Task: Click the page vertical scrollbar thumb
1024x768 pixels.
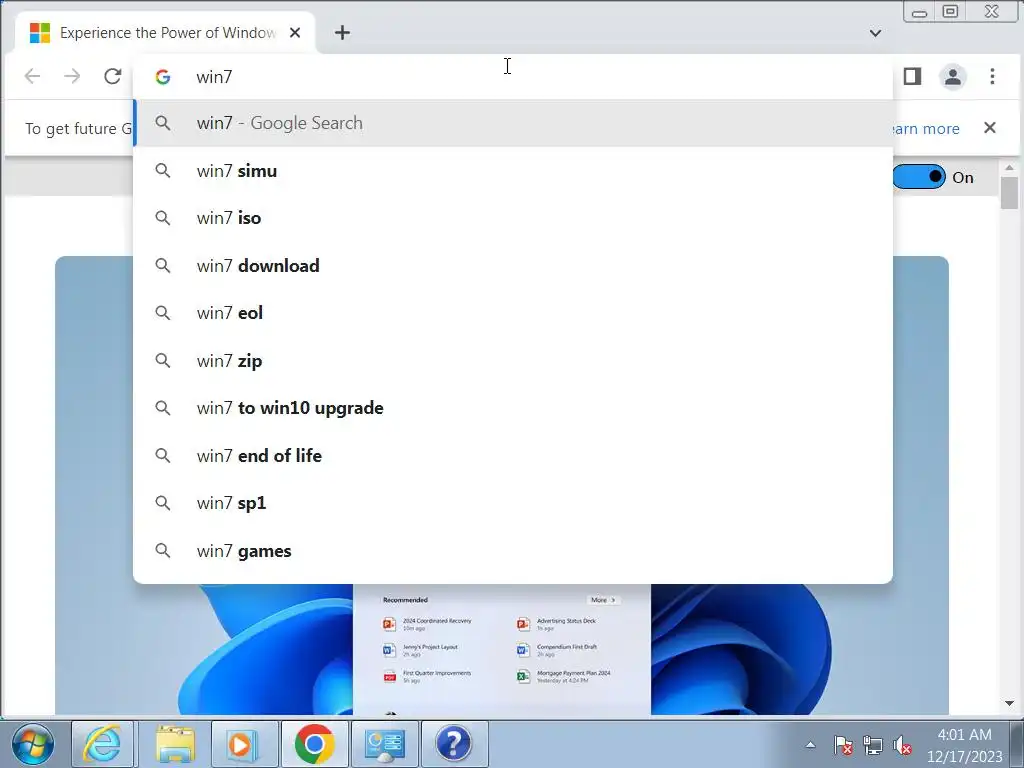Action: point(1010,193)
